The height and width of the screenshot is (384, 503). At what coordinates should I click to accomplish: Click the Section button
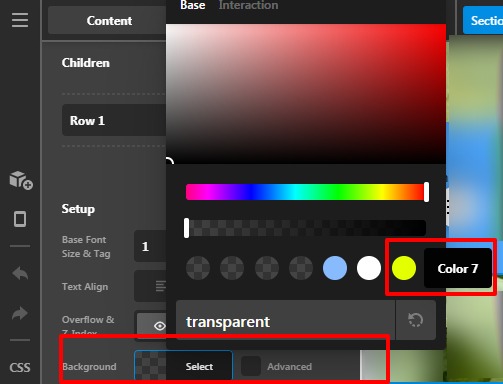(483, 21)
